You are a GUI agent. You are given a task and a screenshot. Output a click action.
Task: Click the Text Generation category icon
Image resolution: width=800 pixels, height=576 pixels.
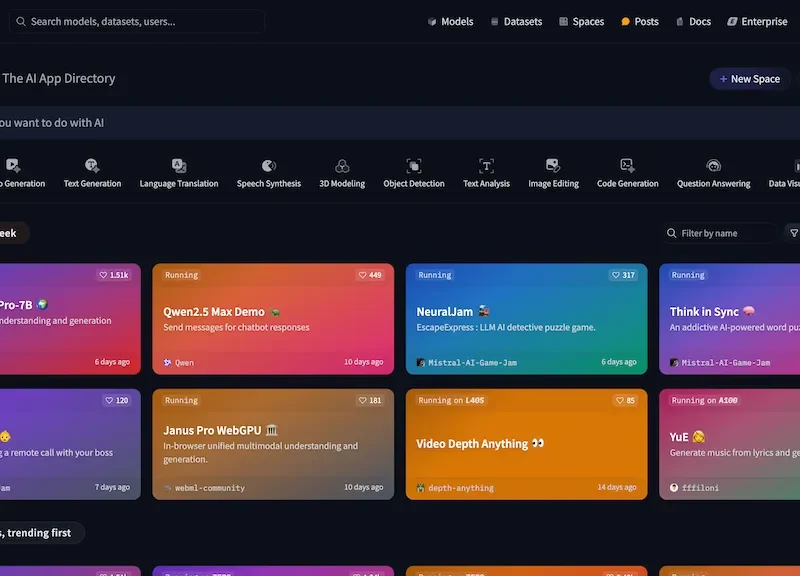[x=92, y=165]
